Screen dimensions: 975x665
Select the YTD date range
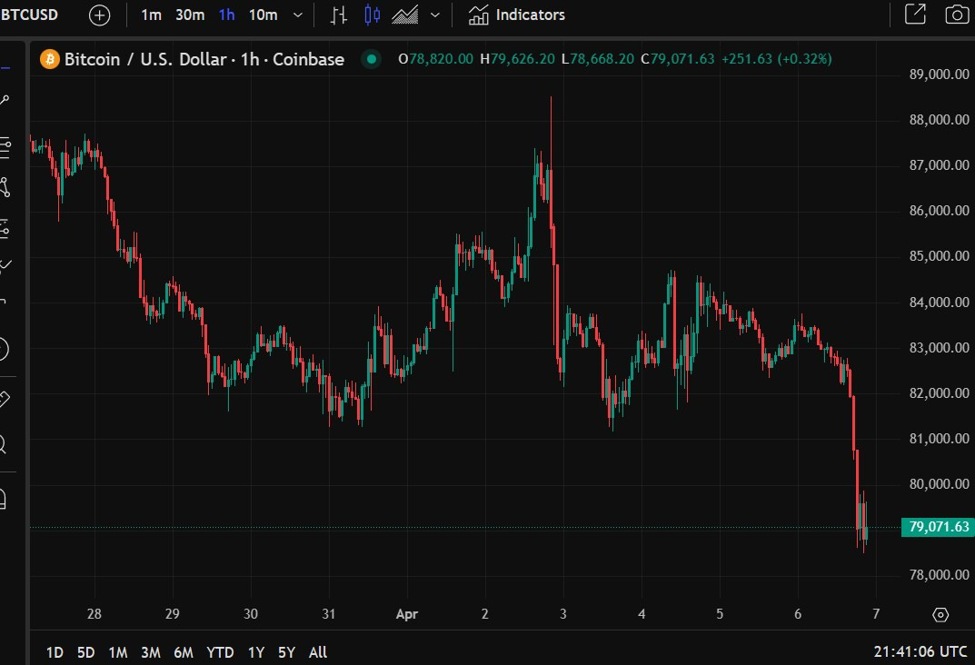[x=220, y=652]
